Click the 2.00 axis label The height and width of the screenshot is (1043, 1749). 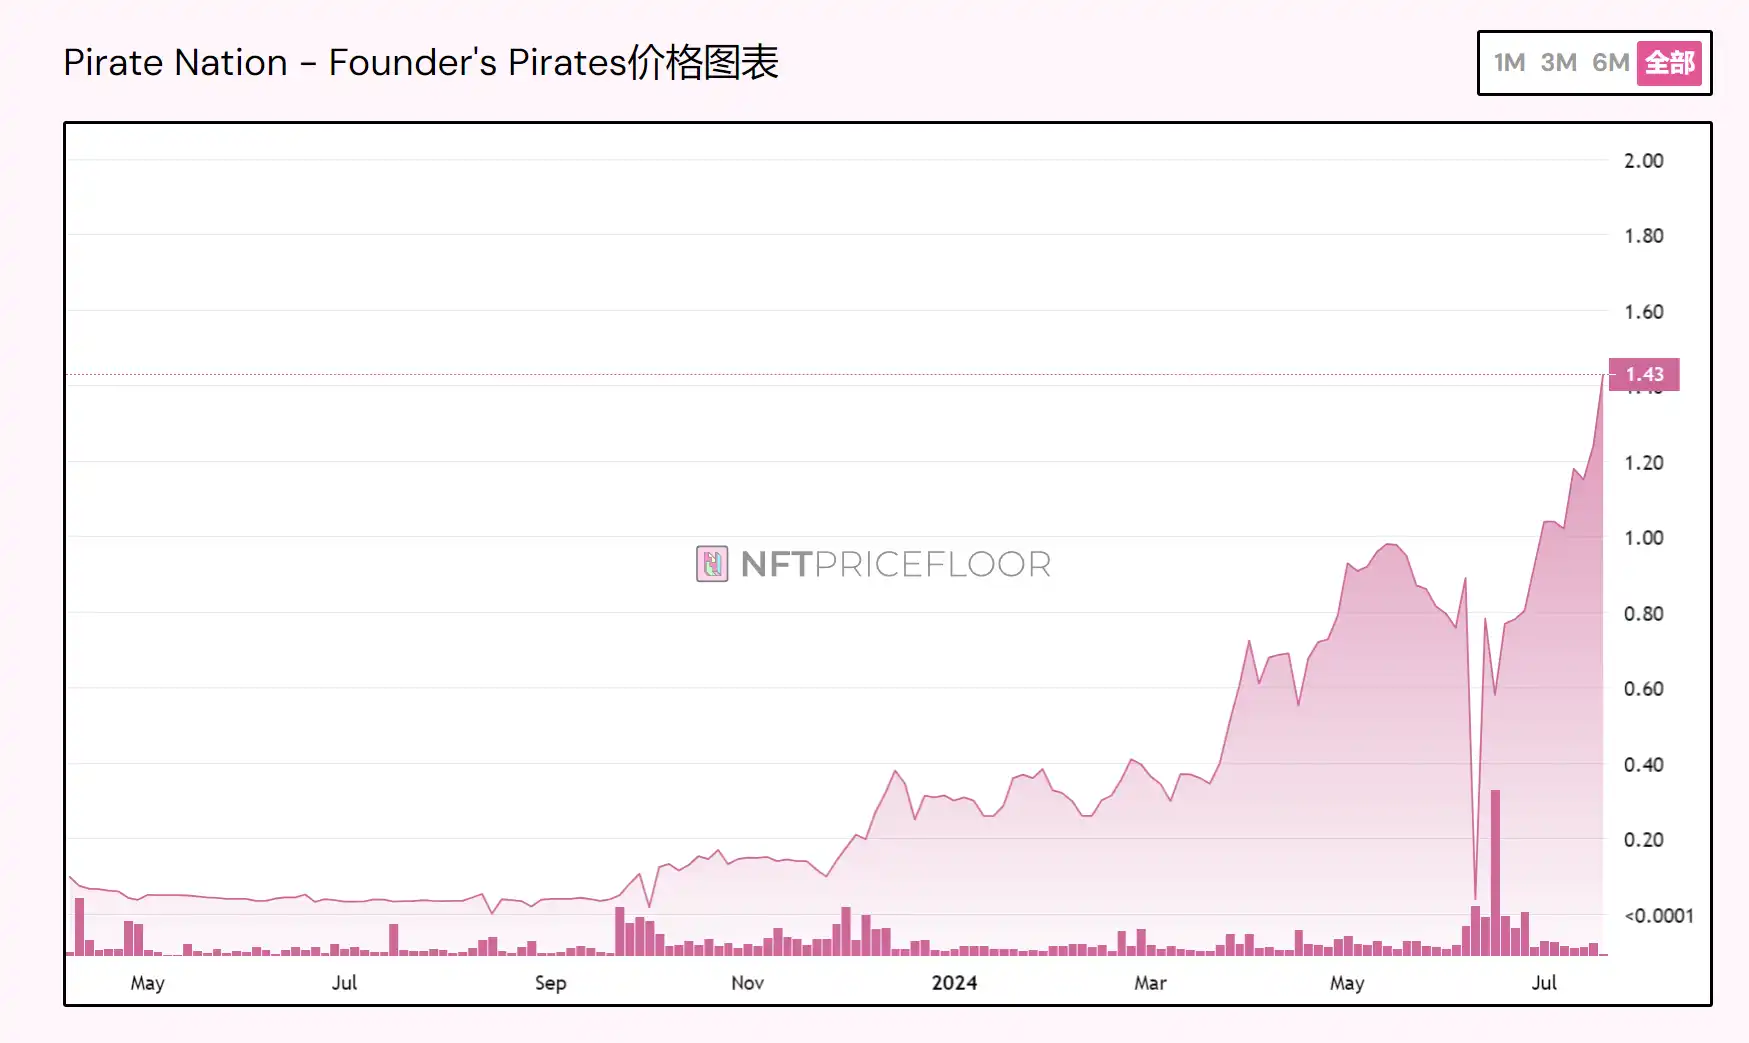(x=1646, y=160)
